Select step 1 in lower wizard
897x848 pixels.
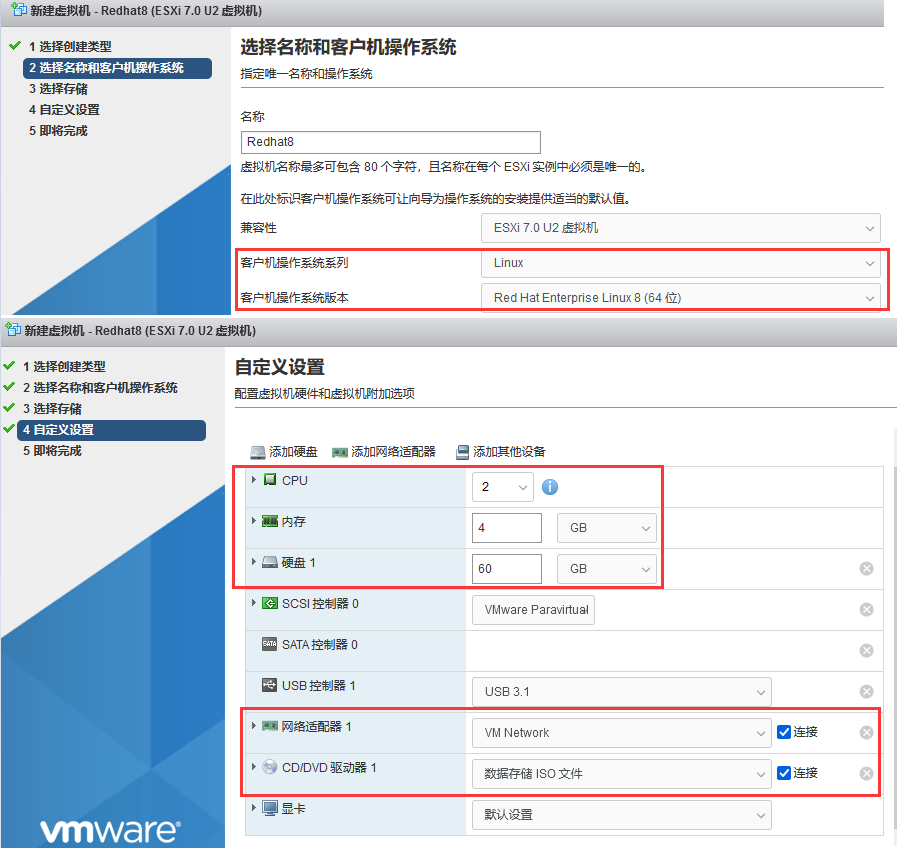pos(64,366)
